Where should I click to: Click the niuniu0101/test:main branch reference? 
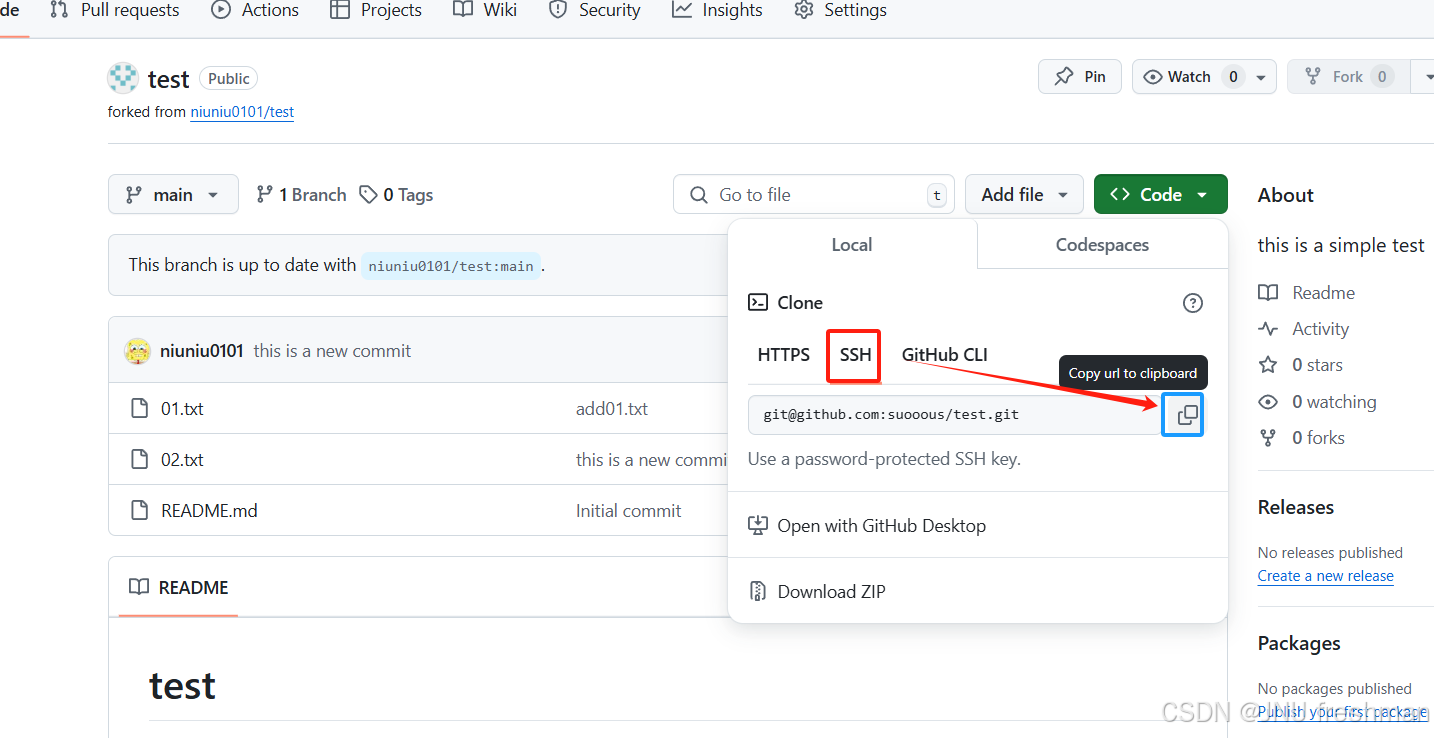[451, 266]
